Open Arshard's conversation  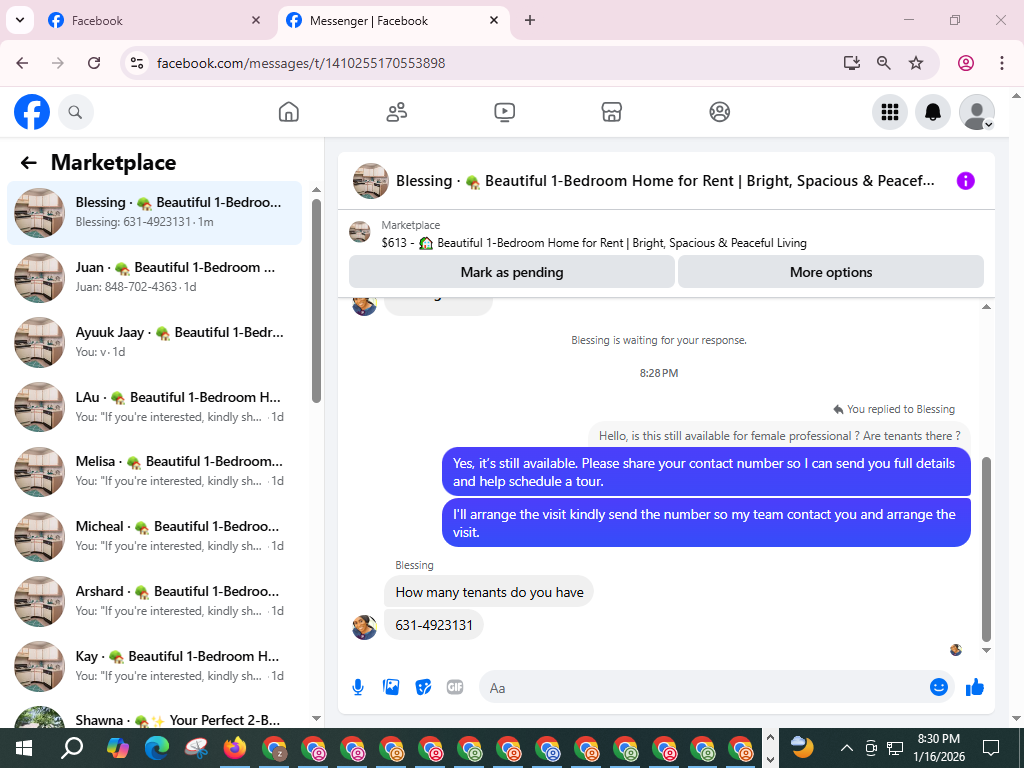pyautogui.click(x=155, y=601)
